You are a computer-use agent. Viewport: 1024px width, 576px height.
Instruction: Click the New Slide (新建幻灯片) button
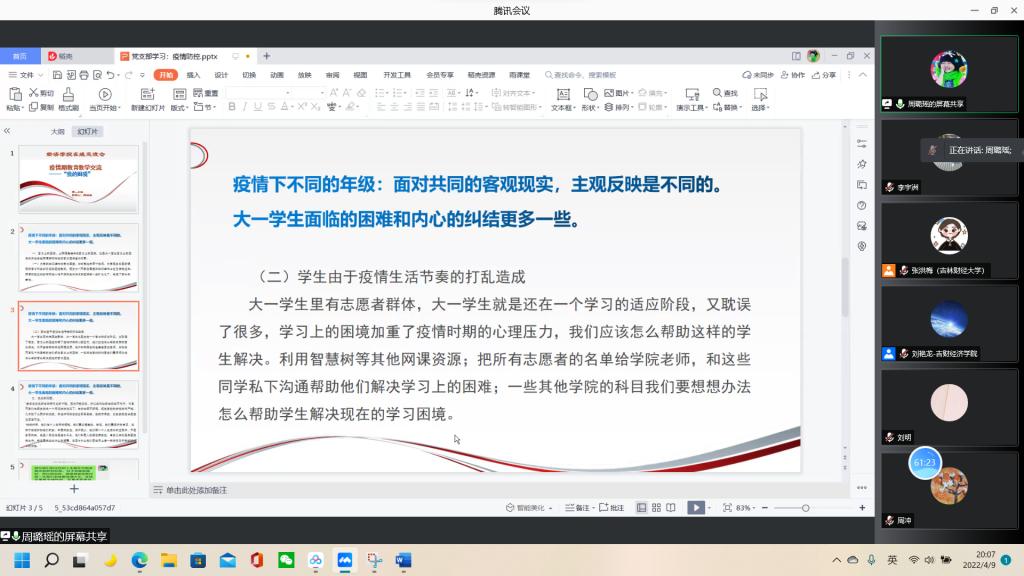148,98
